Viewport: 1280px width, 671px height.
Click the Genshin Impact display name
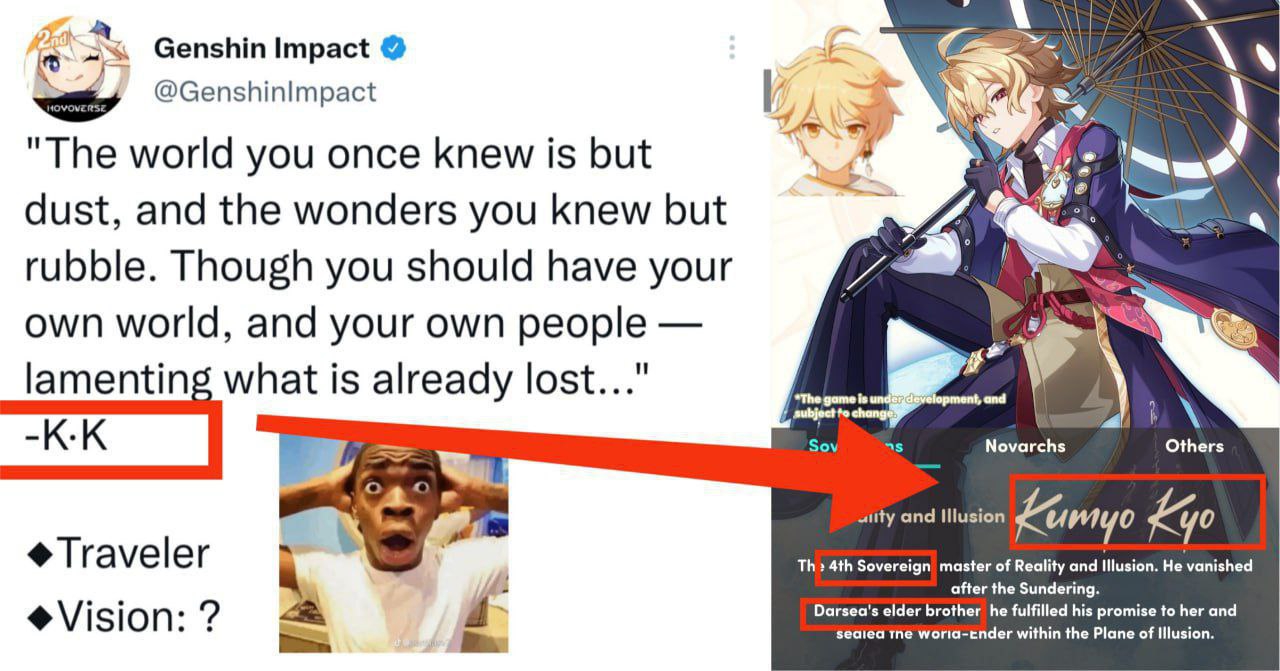click(261, 48)
